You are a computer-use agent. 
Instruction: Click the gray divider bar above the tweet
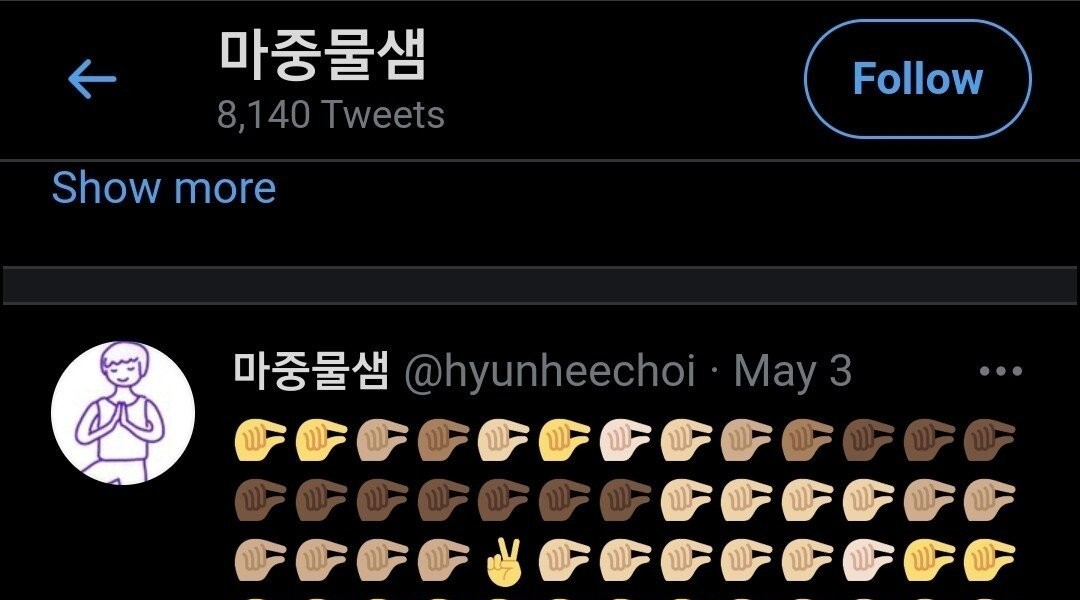tap(540, 285)
